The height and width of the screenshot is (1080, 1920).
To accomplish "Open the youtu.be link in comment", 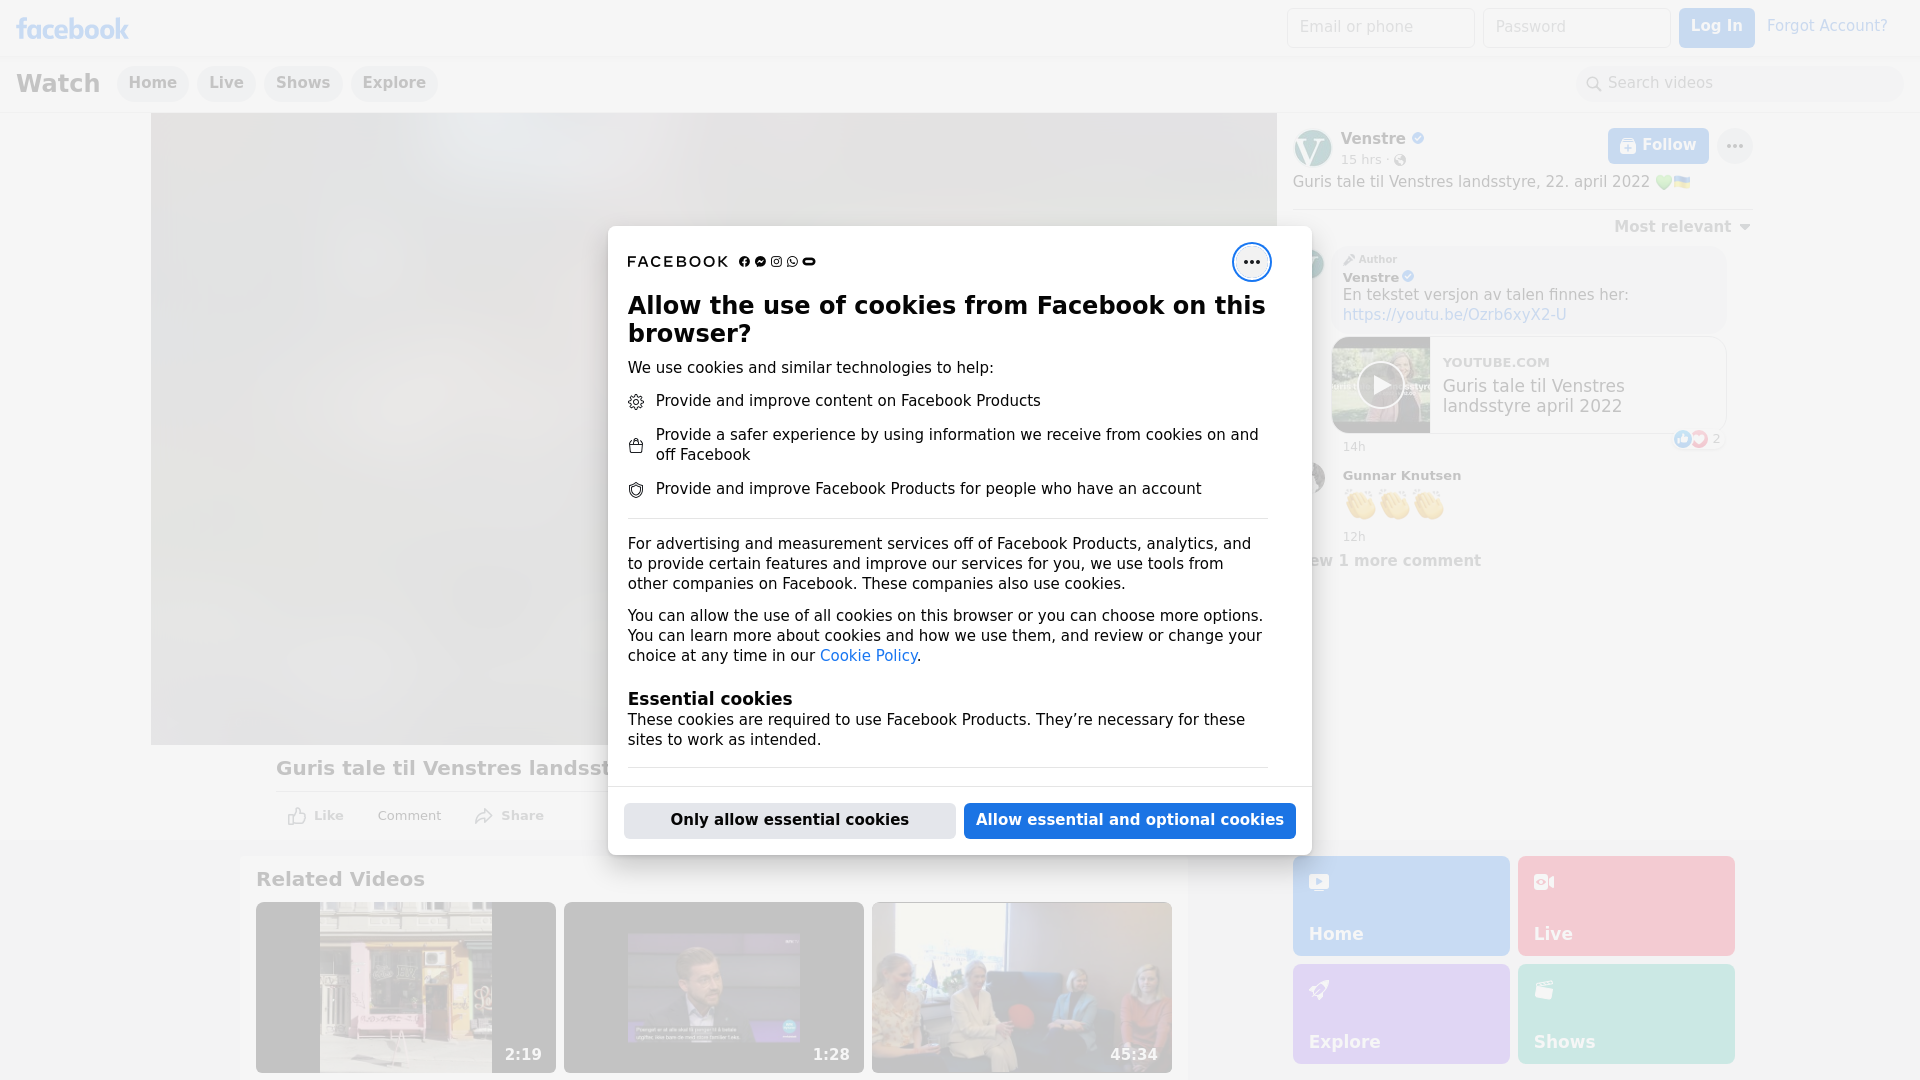I will tap(1454, 315).
